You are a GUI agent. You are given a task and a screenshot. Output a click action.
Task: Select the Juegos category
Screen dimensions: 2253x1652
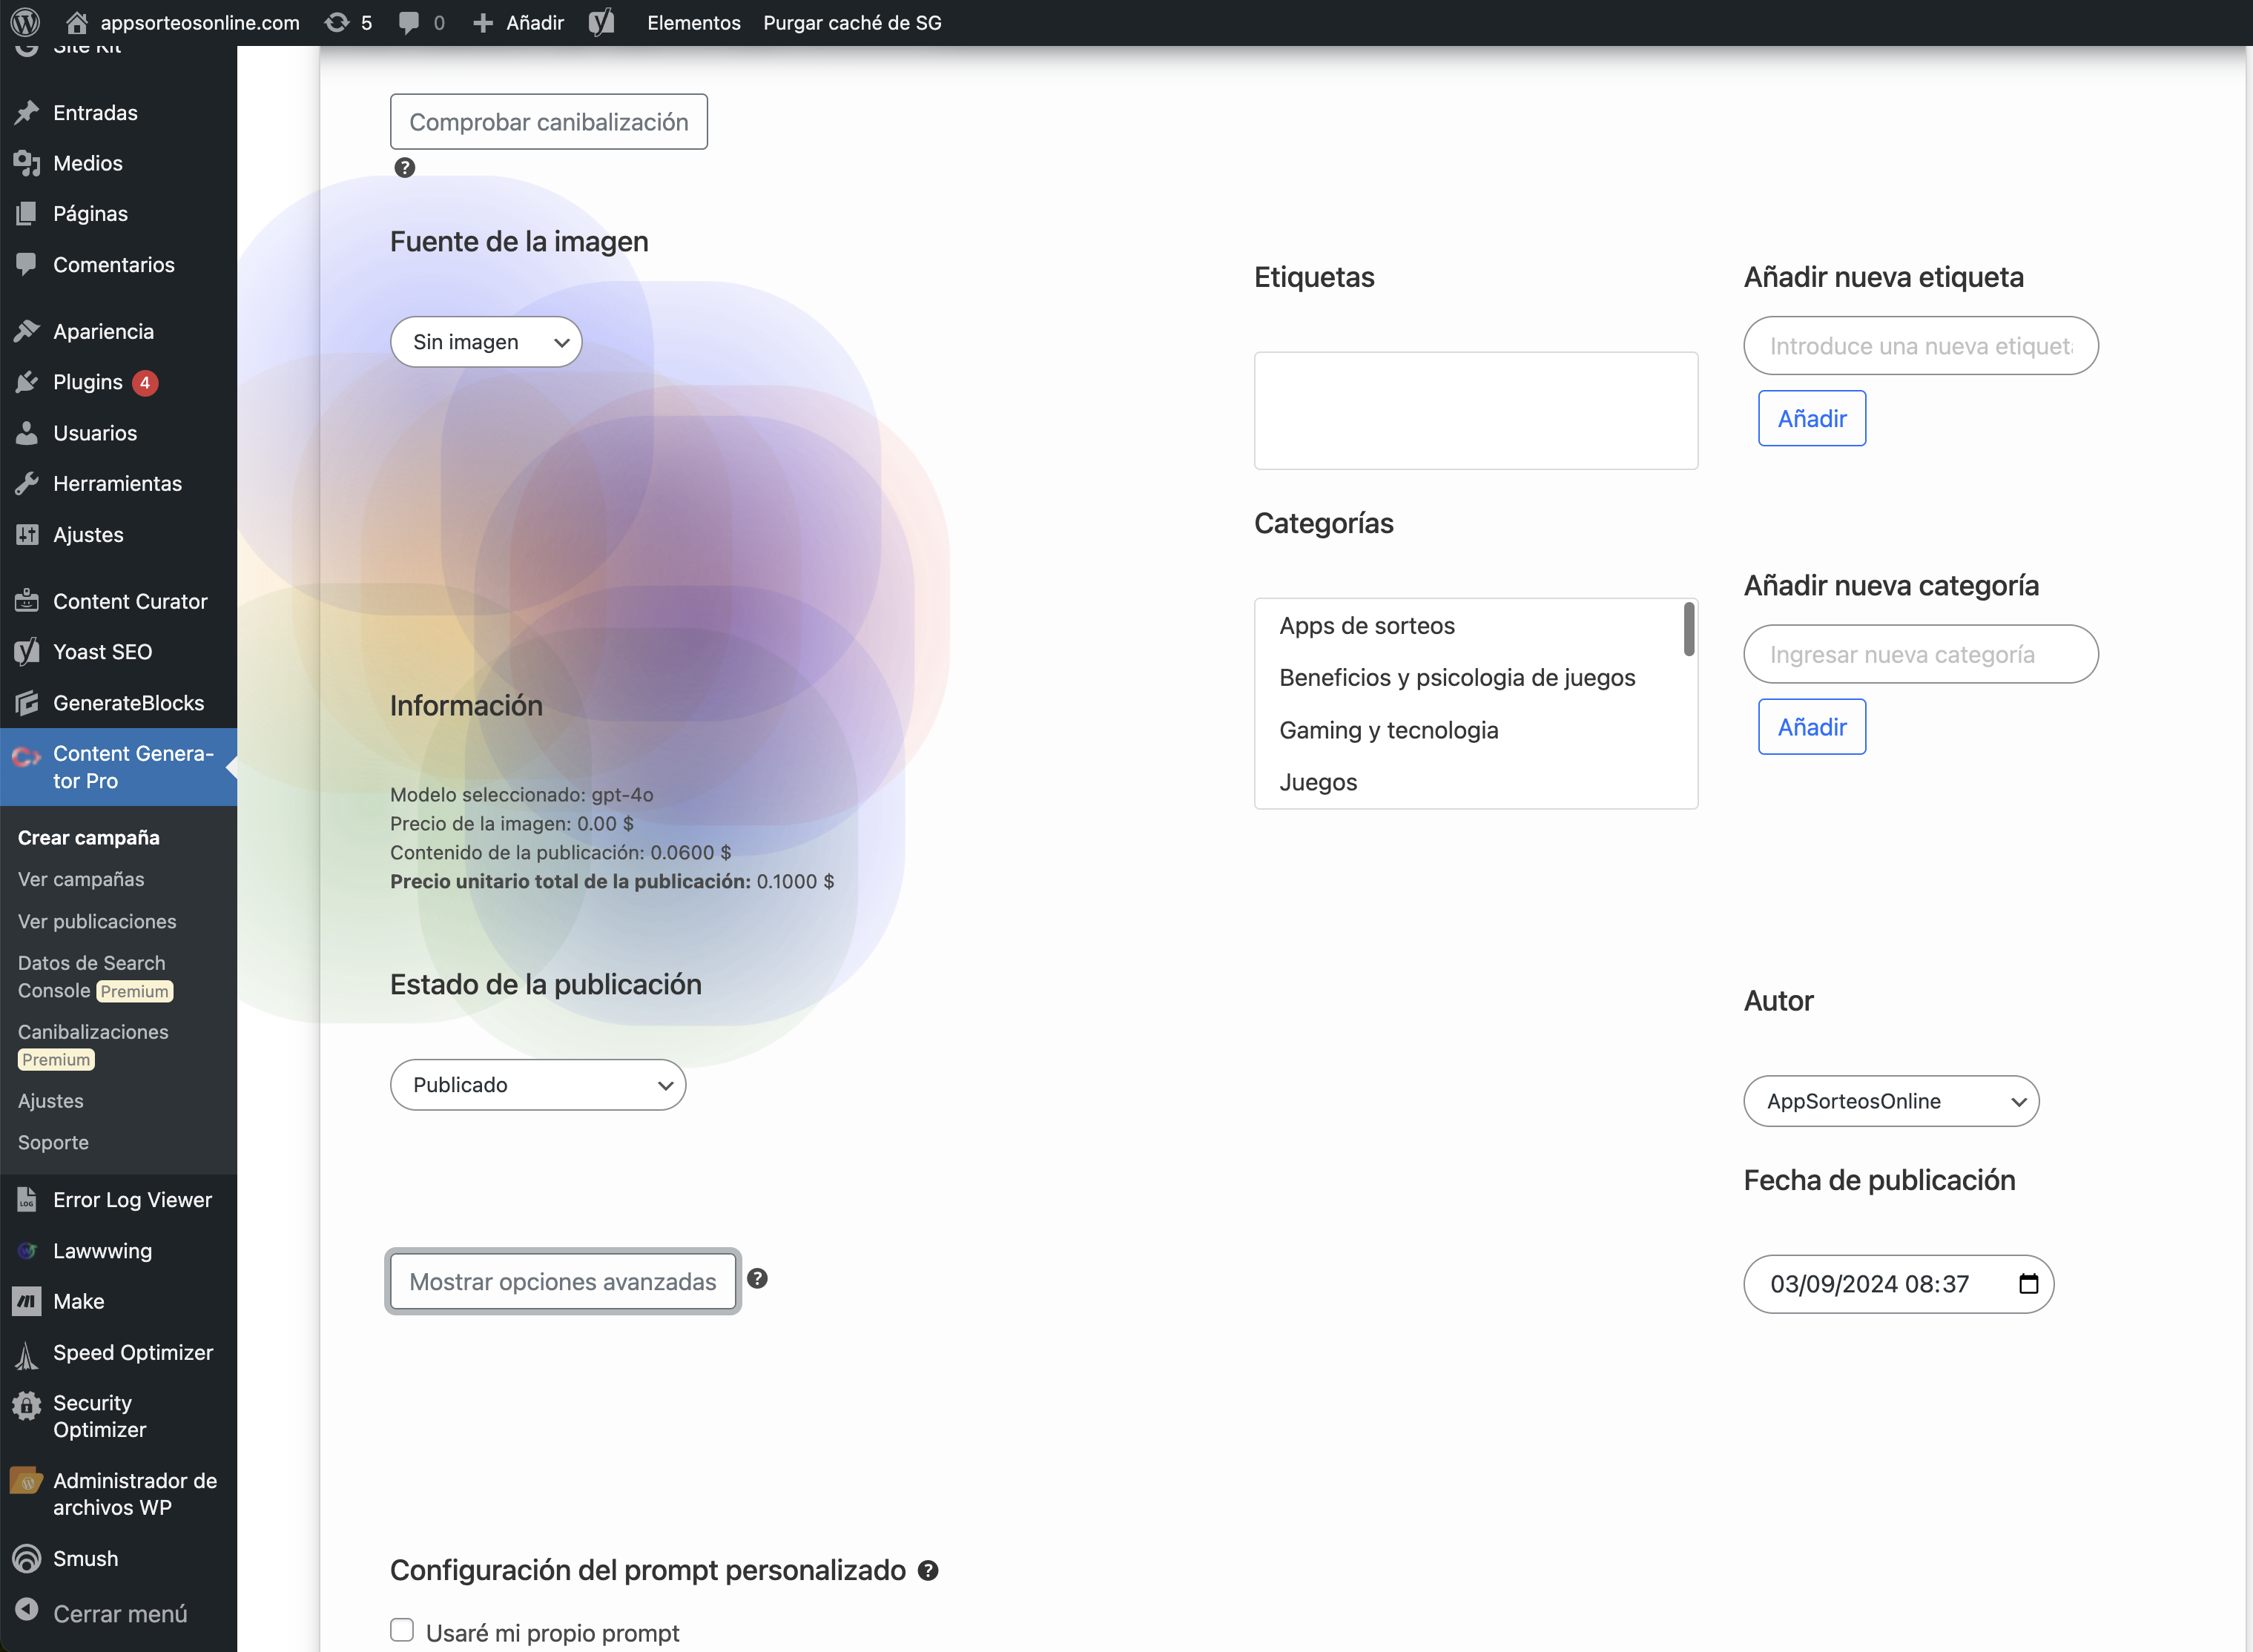pyautogui.click(x=1318, y=782)
